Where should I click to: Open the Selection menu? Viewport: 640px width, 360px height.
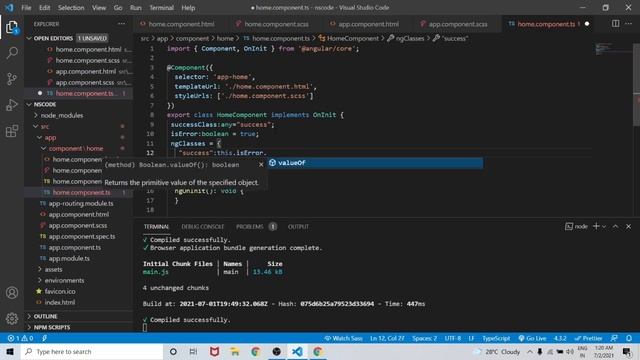click(71, 8)
